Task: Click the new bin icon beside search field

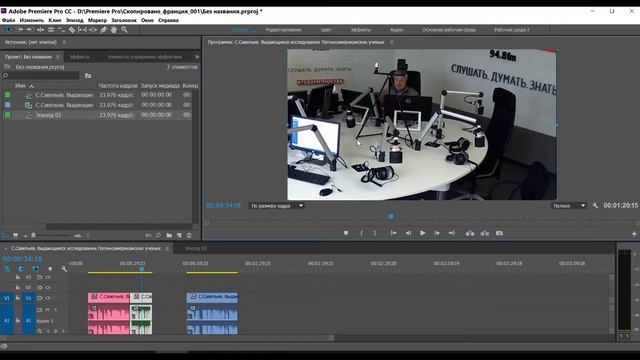Action: (x=88, y=76)
